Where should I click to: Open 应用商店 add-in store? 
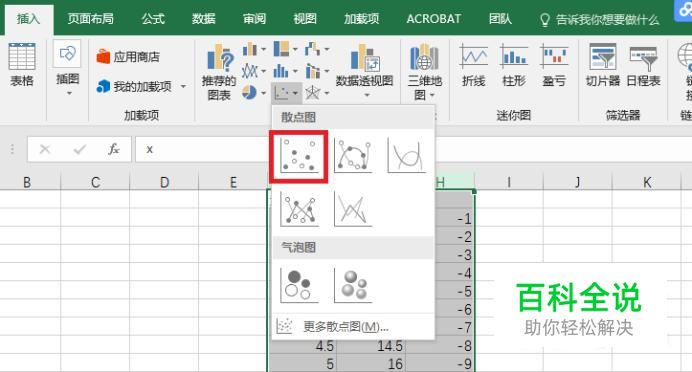coord(128,57)
